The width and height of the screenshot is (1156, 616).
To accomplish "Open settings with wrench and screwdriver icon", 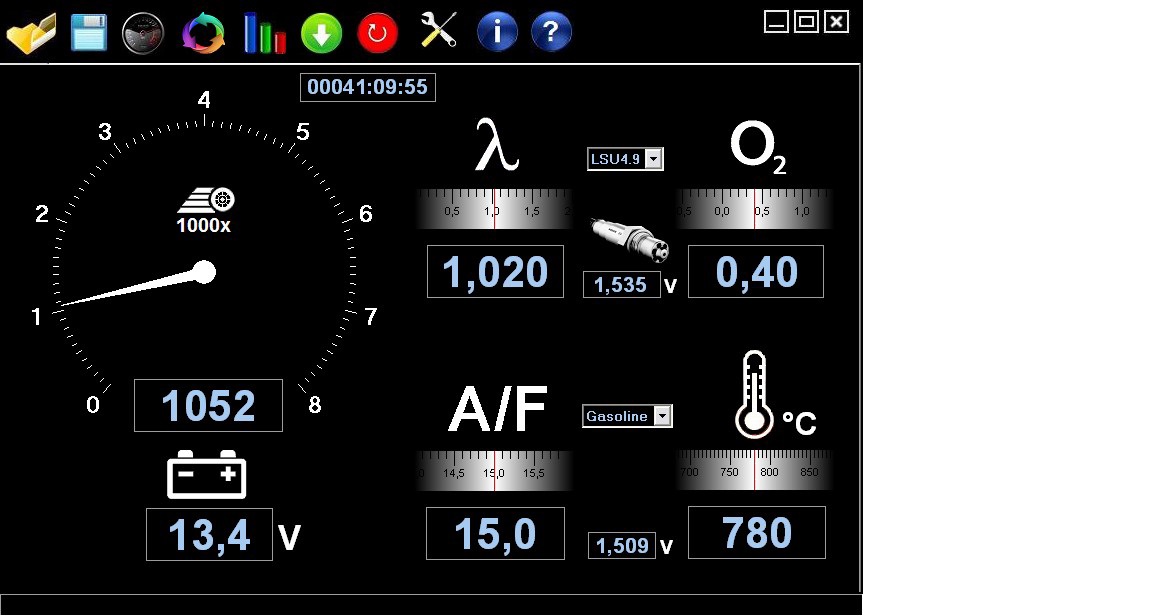I will click(x=438, y=31).
